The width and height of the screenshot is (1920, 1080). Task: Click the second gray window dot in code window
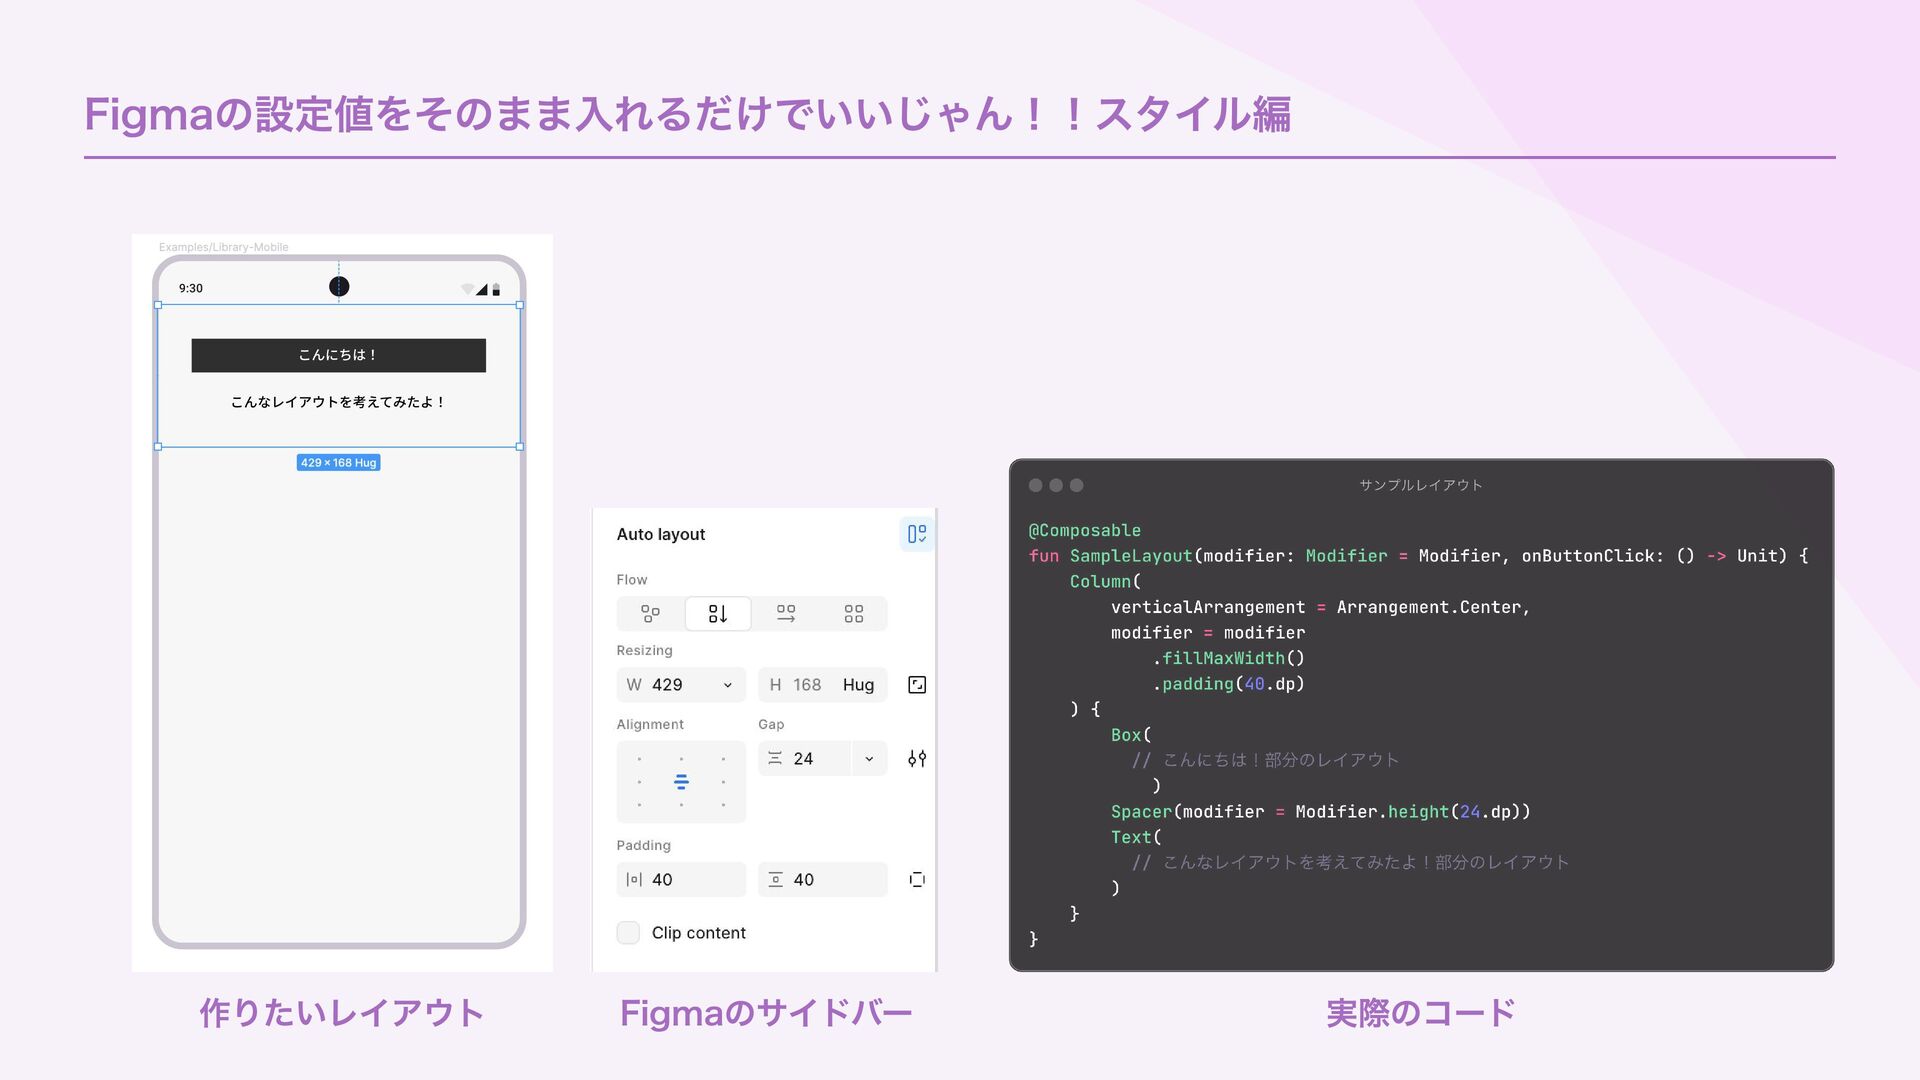pos(1056,485)
